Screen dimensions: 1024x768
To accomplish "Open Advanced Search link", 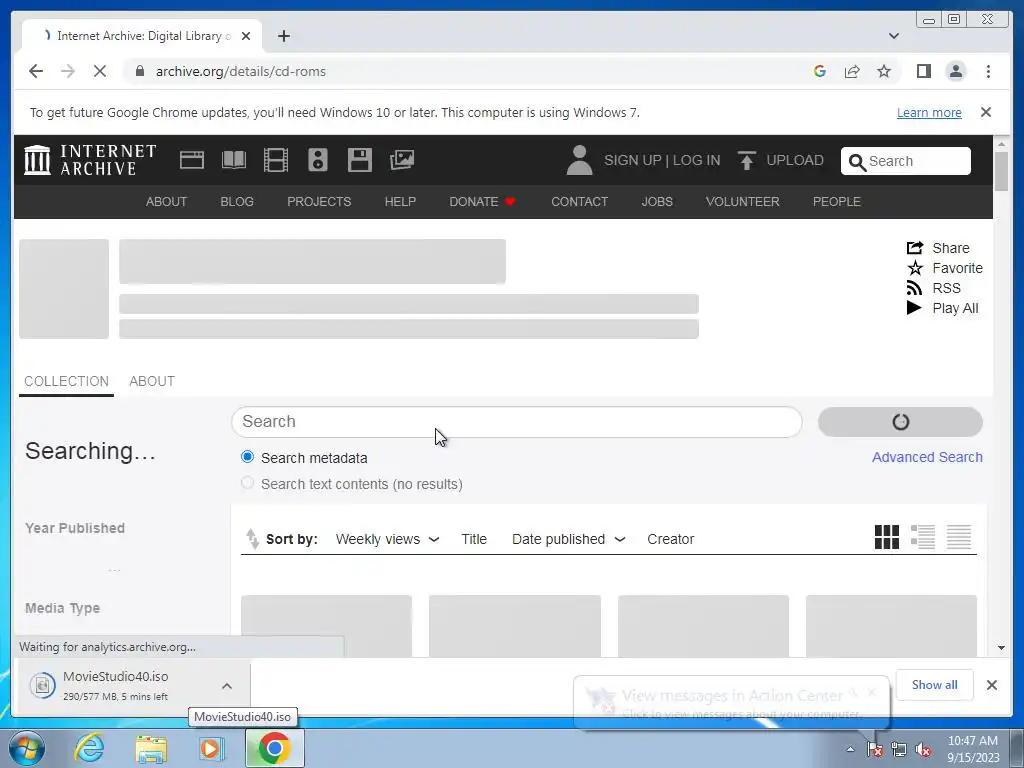I will (927, 457).
